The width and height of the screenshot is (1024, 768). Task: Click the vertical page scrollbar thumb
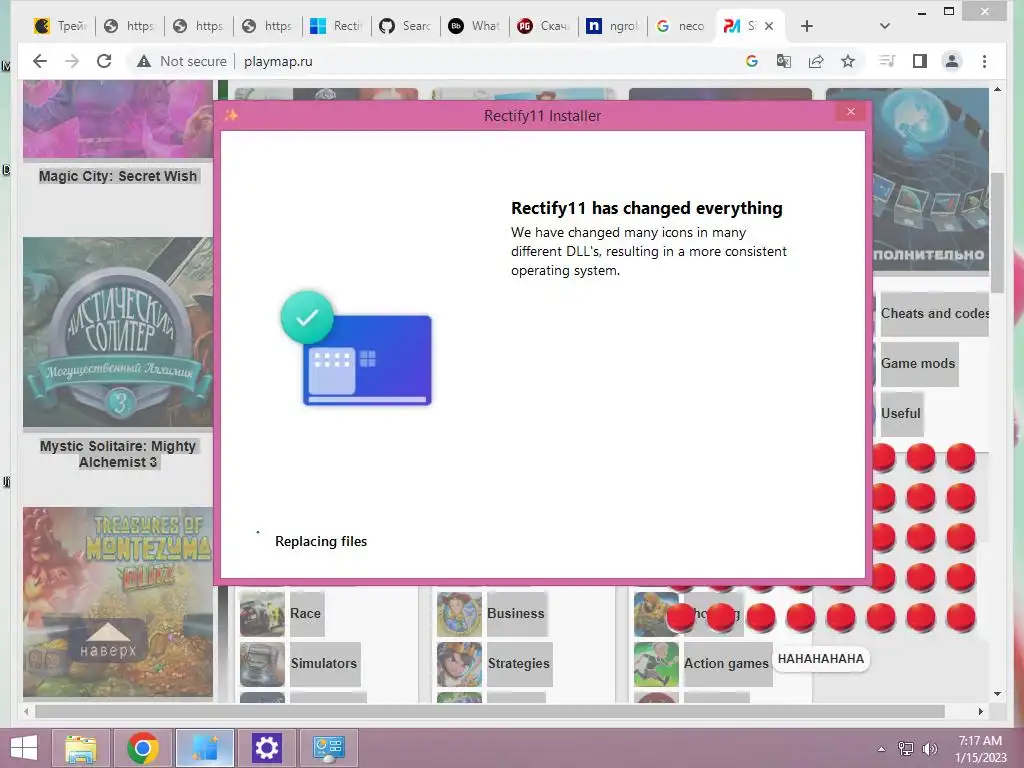997,232
